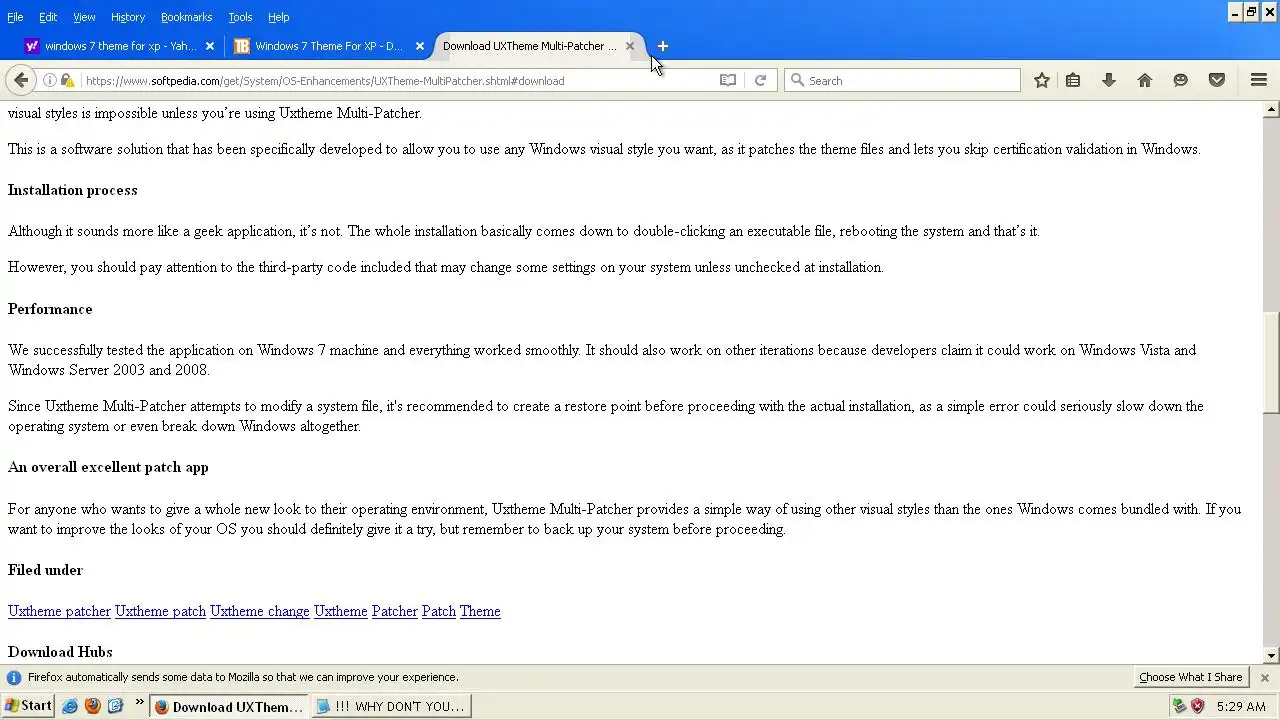
Task: Open the Uxtheme tag link
Action: click(x=341, y=611)
